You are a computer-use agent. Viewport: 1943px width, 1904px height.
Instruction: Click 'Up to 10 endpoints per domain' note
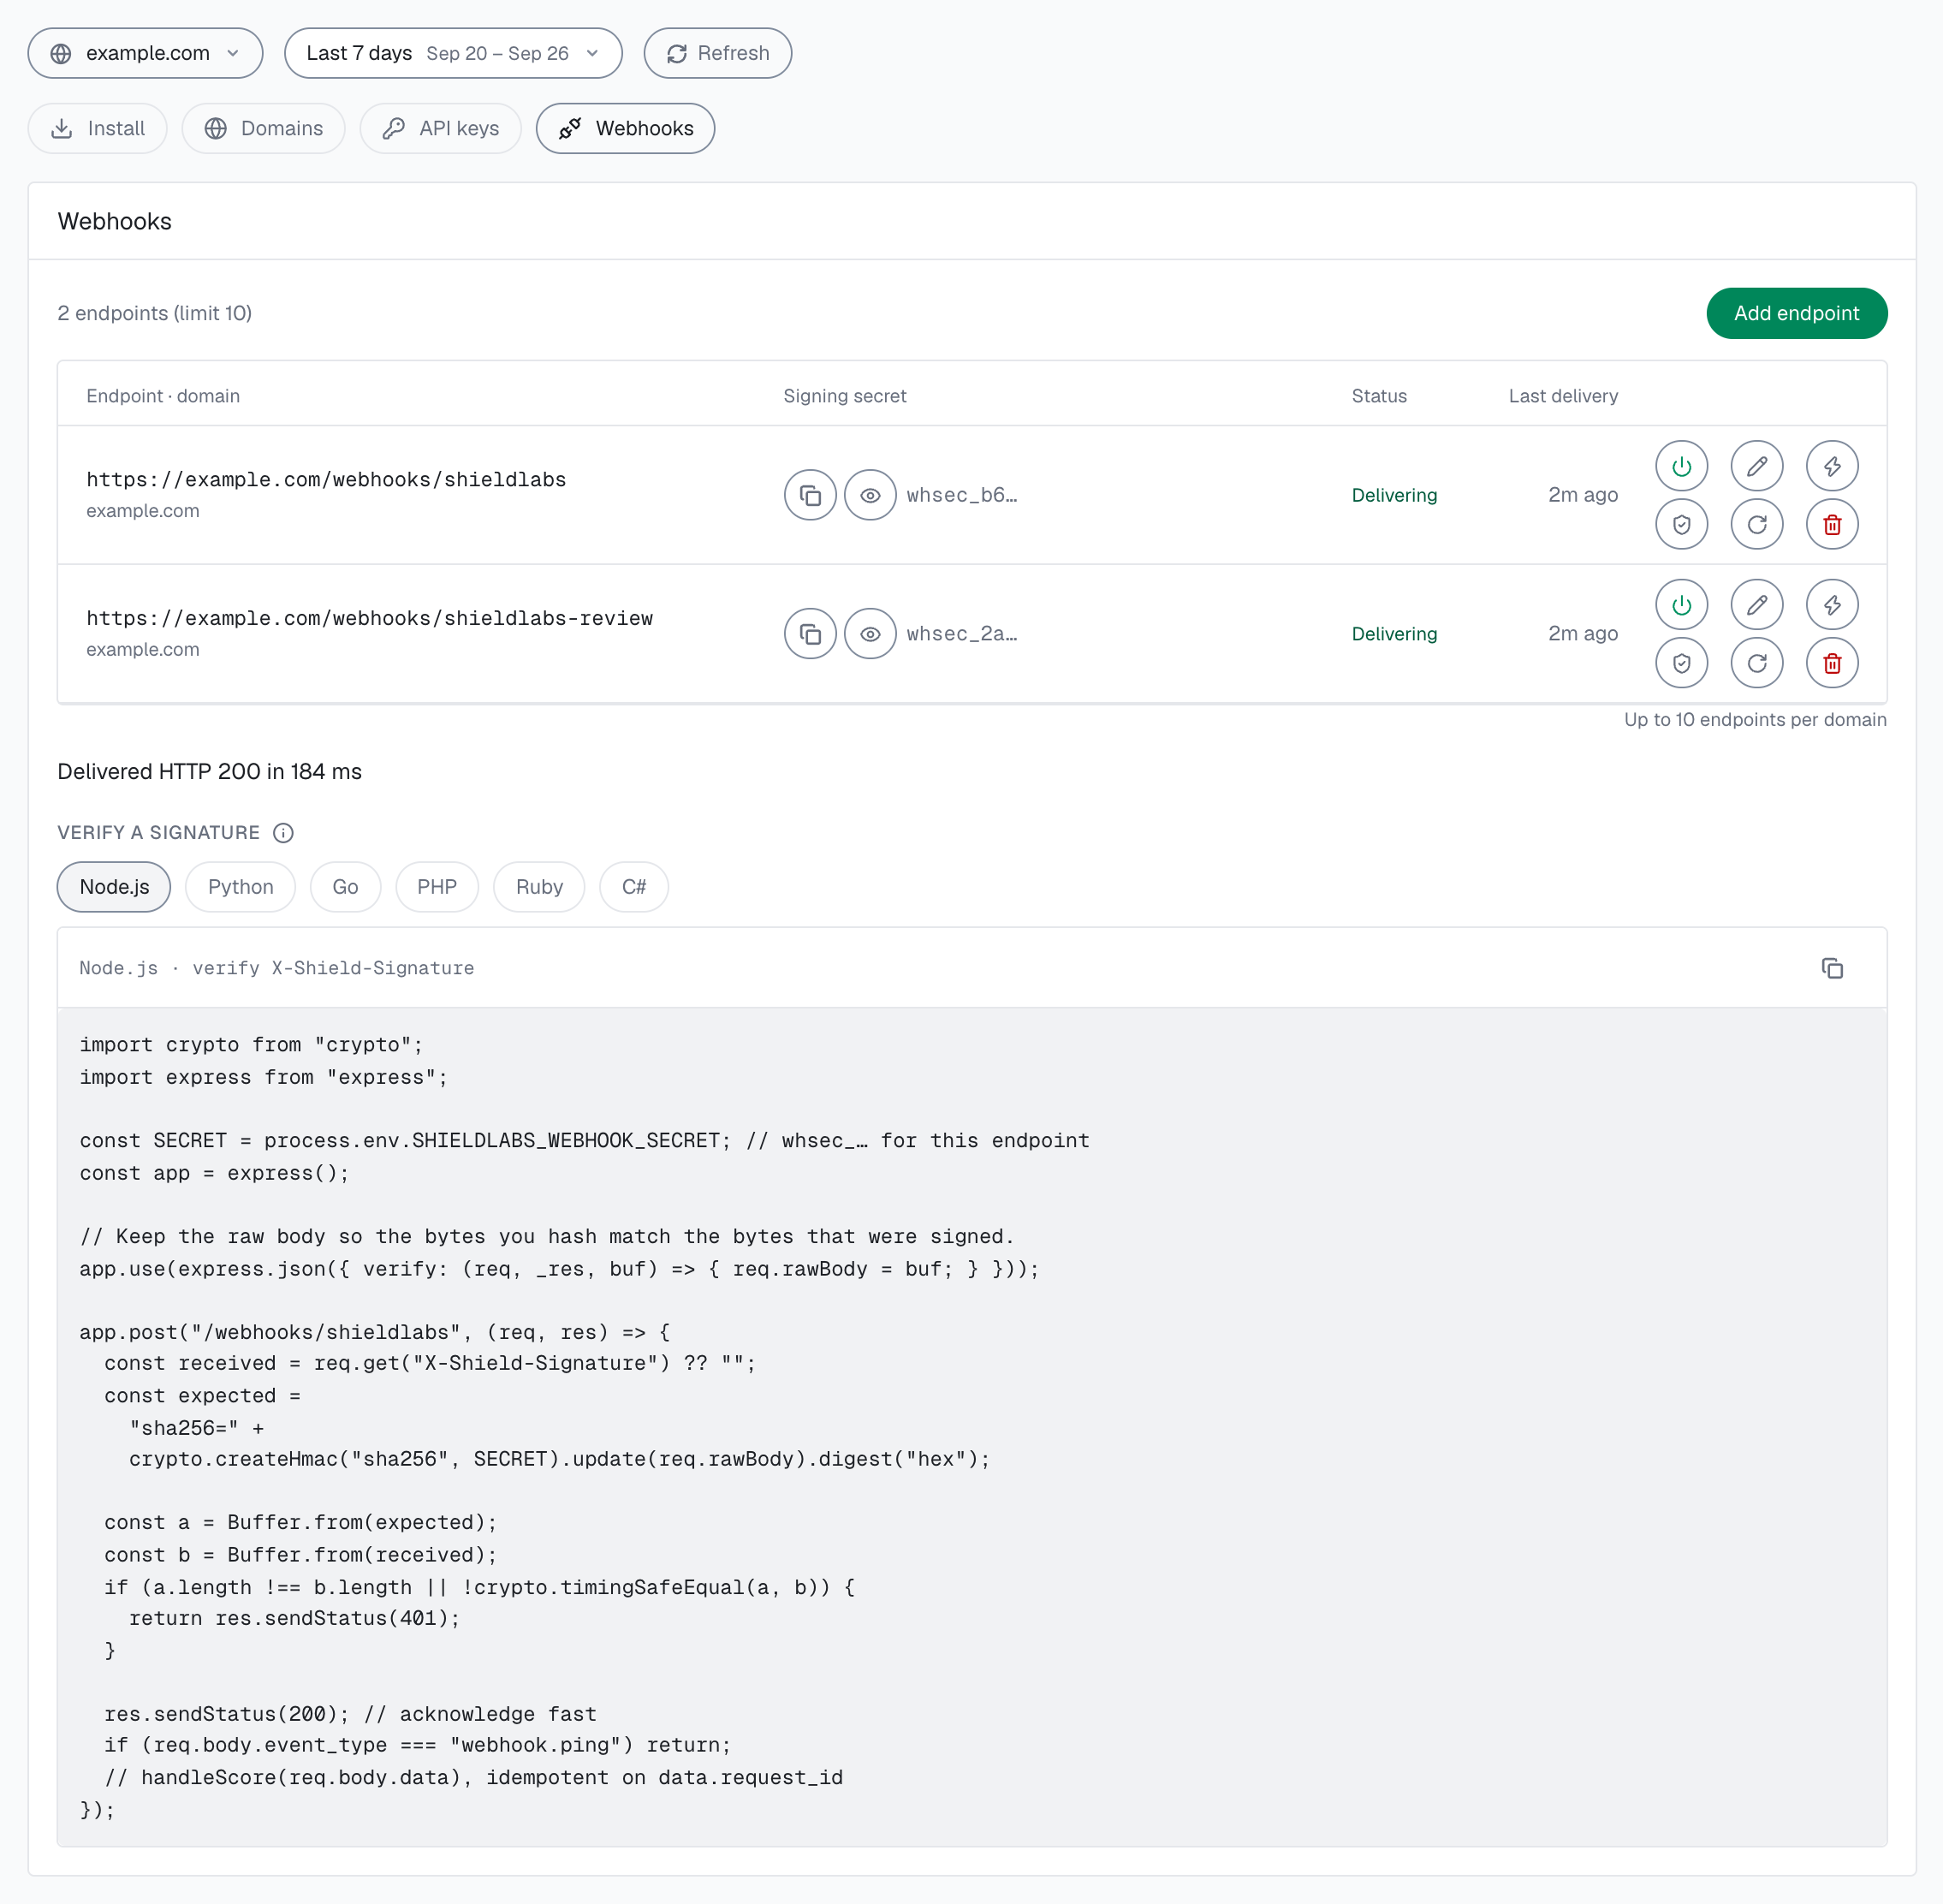[x=1755, y=720]
